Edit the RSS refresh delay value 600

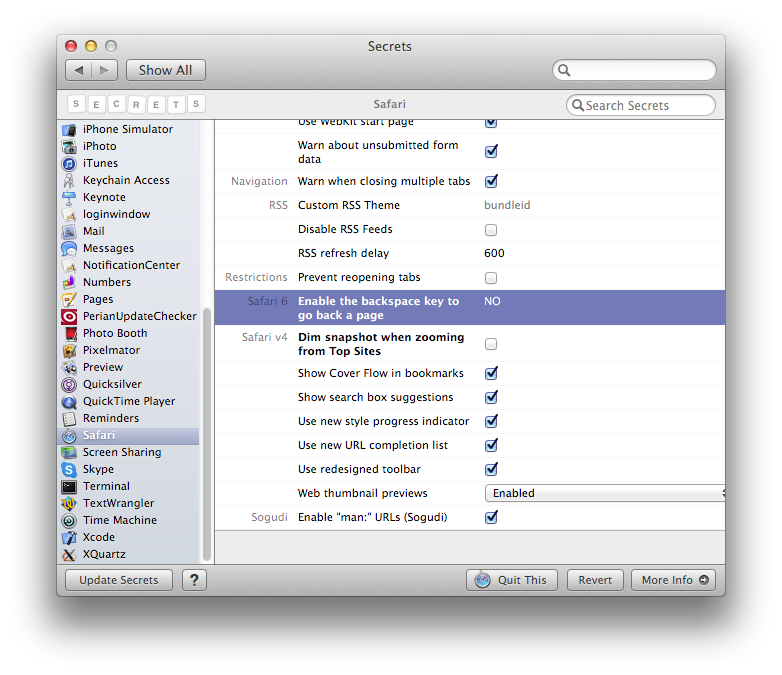pos(494,253)
